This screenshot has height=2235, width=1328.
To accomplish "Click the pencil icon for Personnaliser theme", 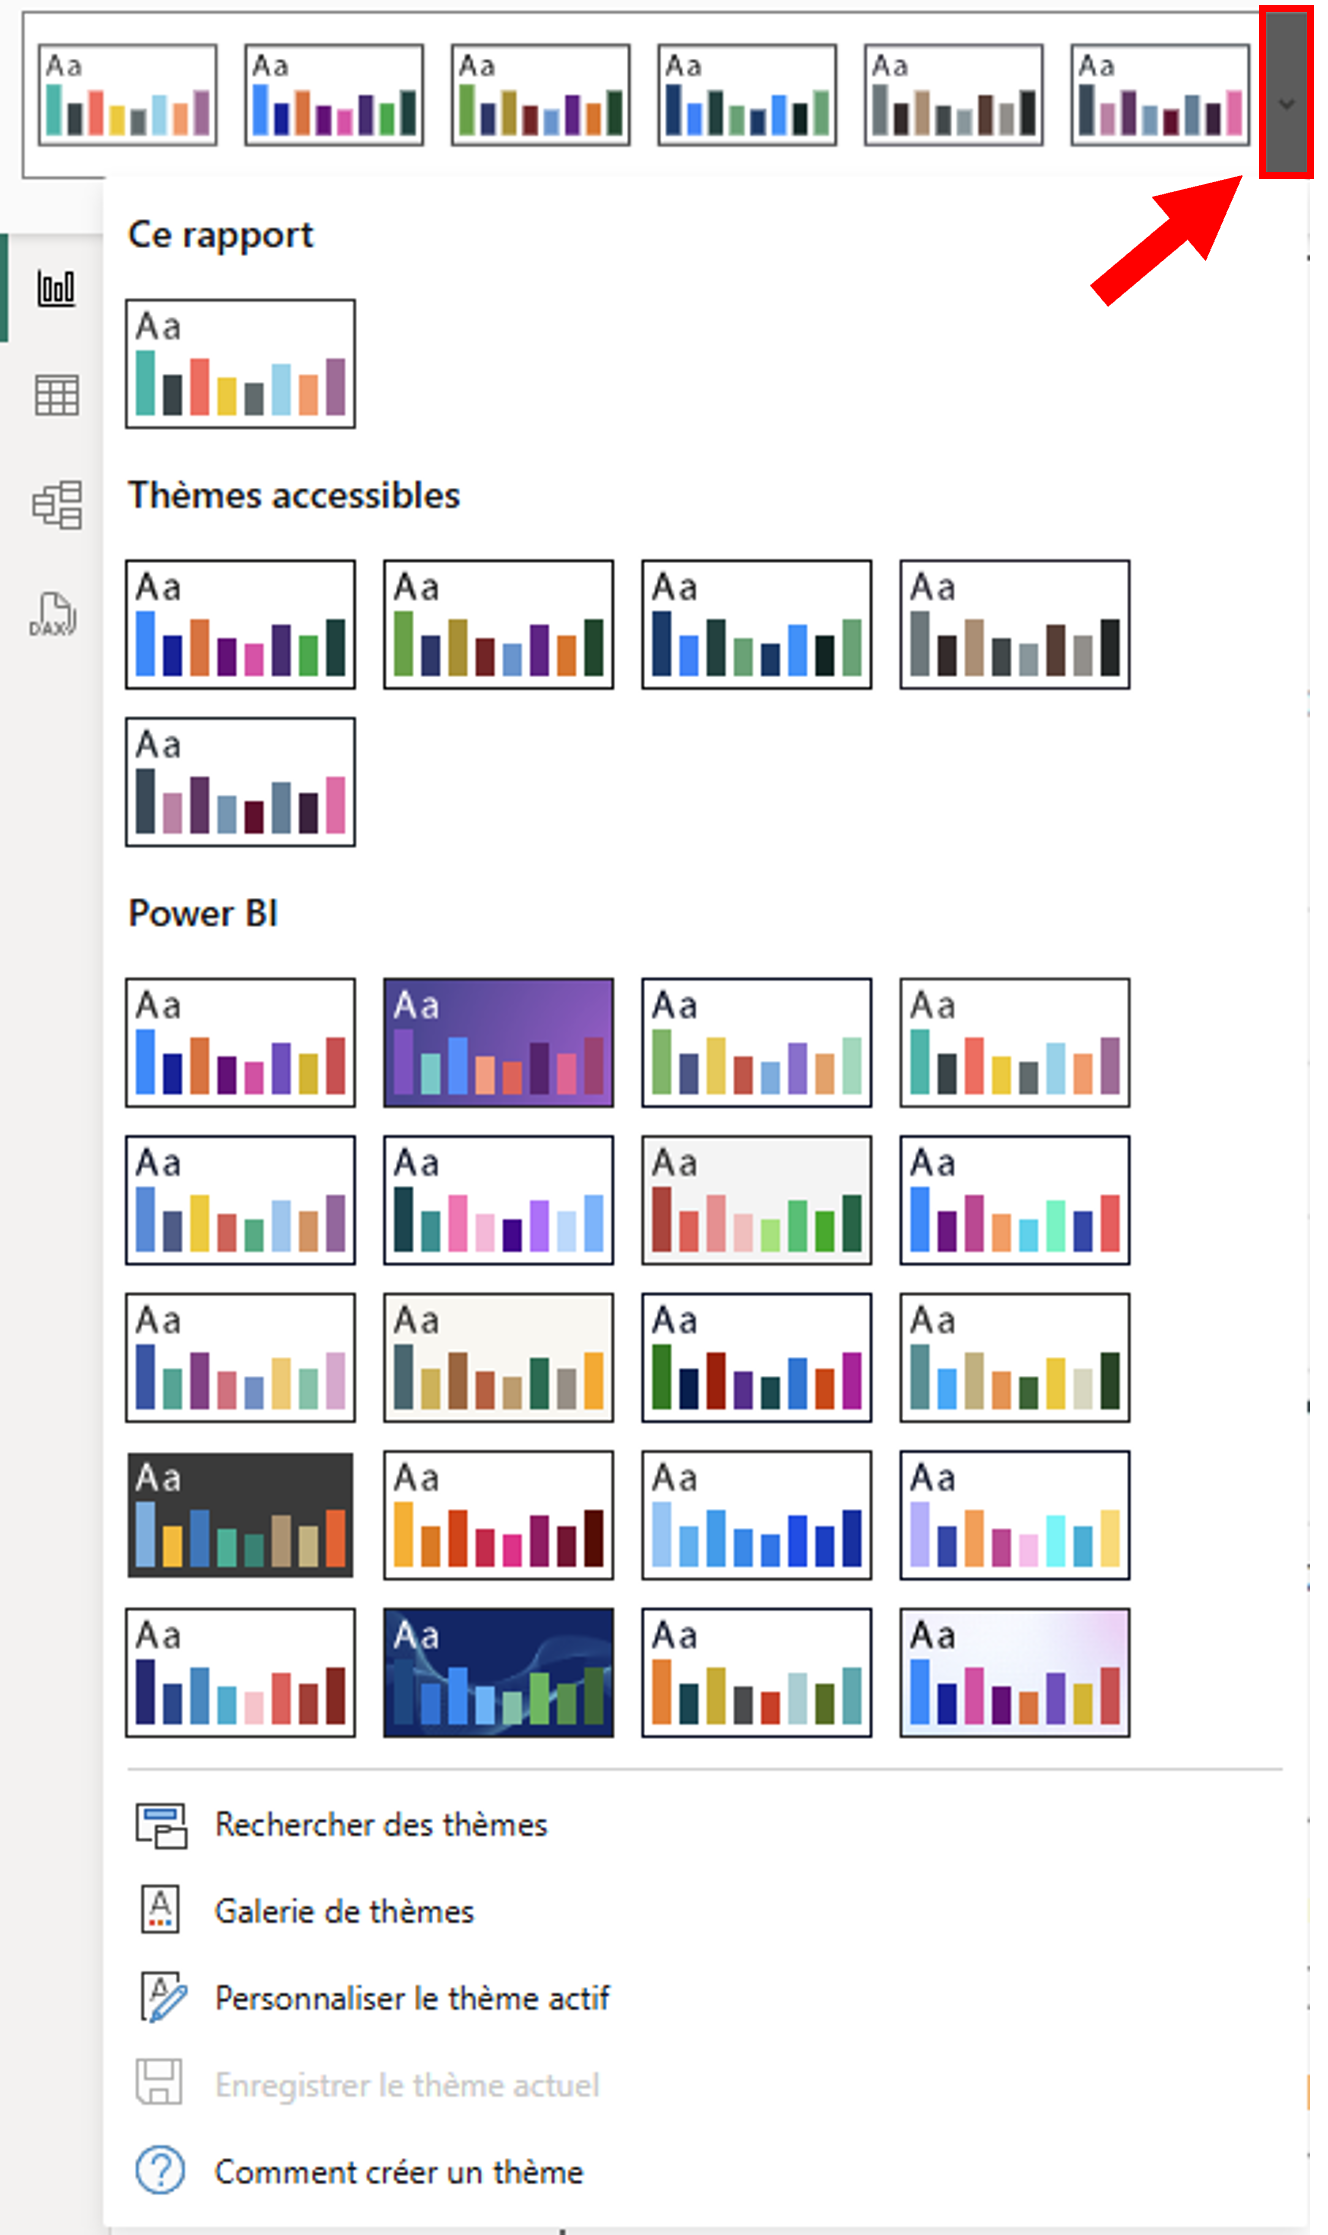I will (x=162, y=1997).
